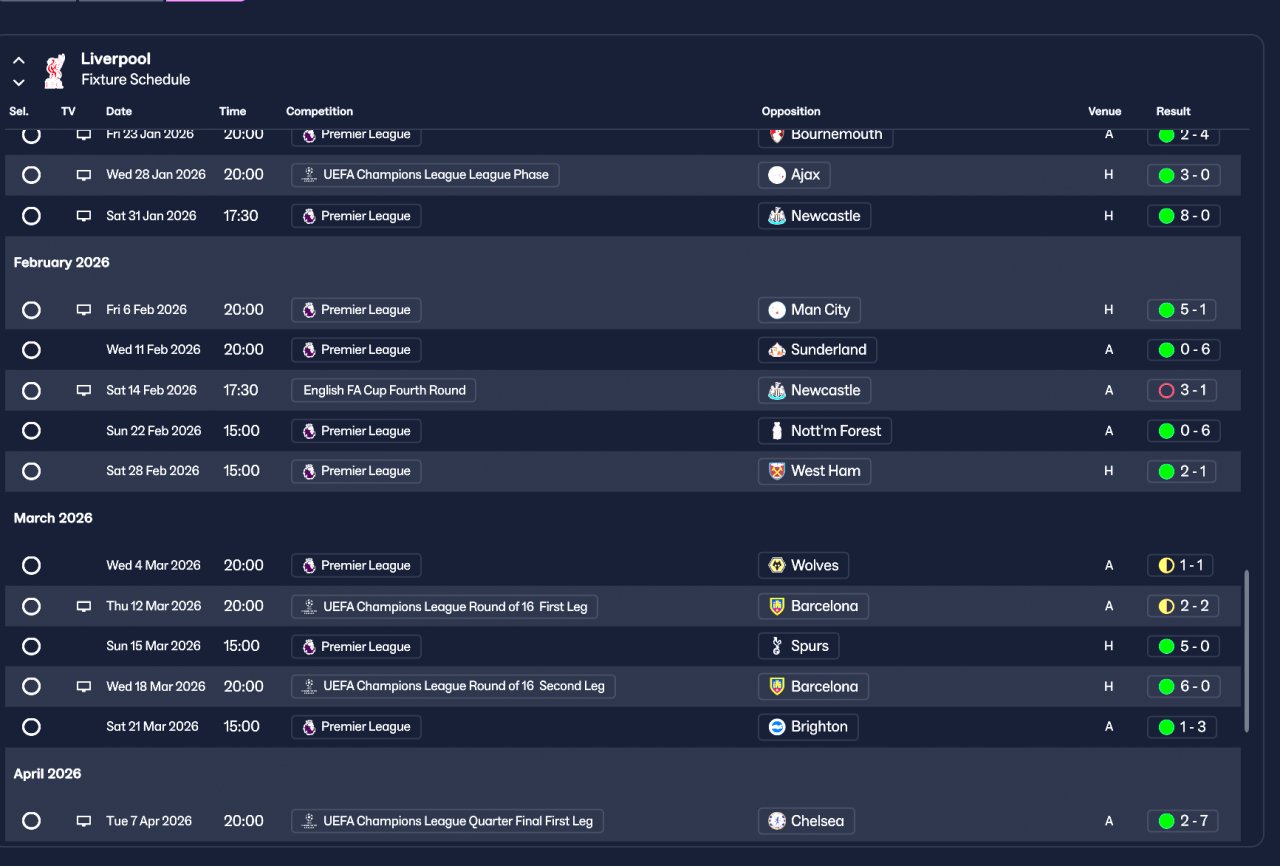The width and height of the screenshot is (1280, 866).
Task: Click the down chevron beside the Liverpool crest
Action: (x=19, y=82)
